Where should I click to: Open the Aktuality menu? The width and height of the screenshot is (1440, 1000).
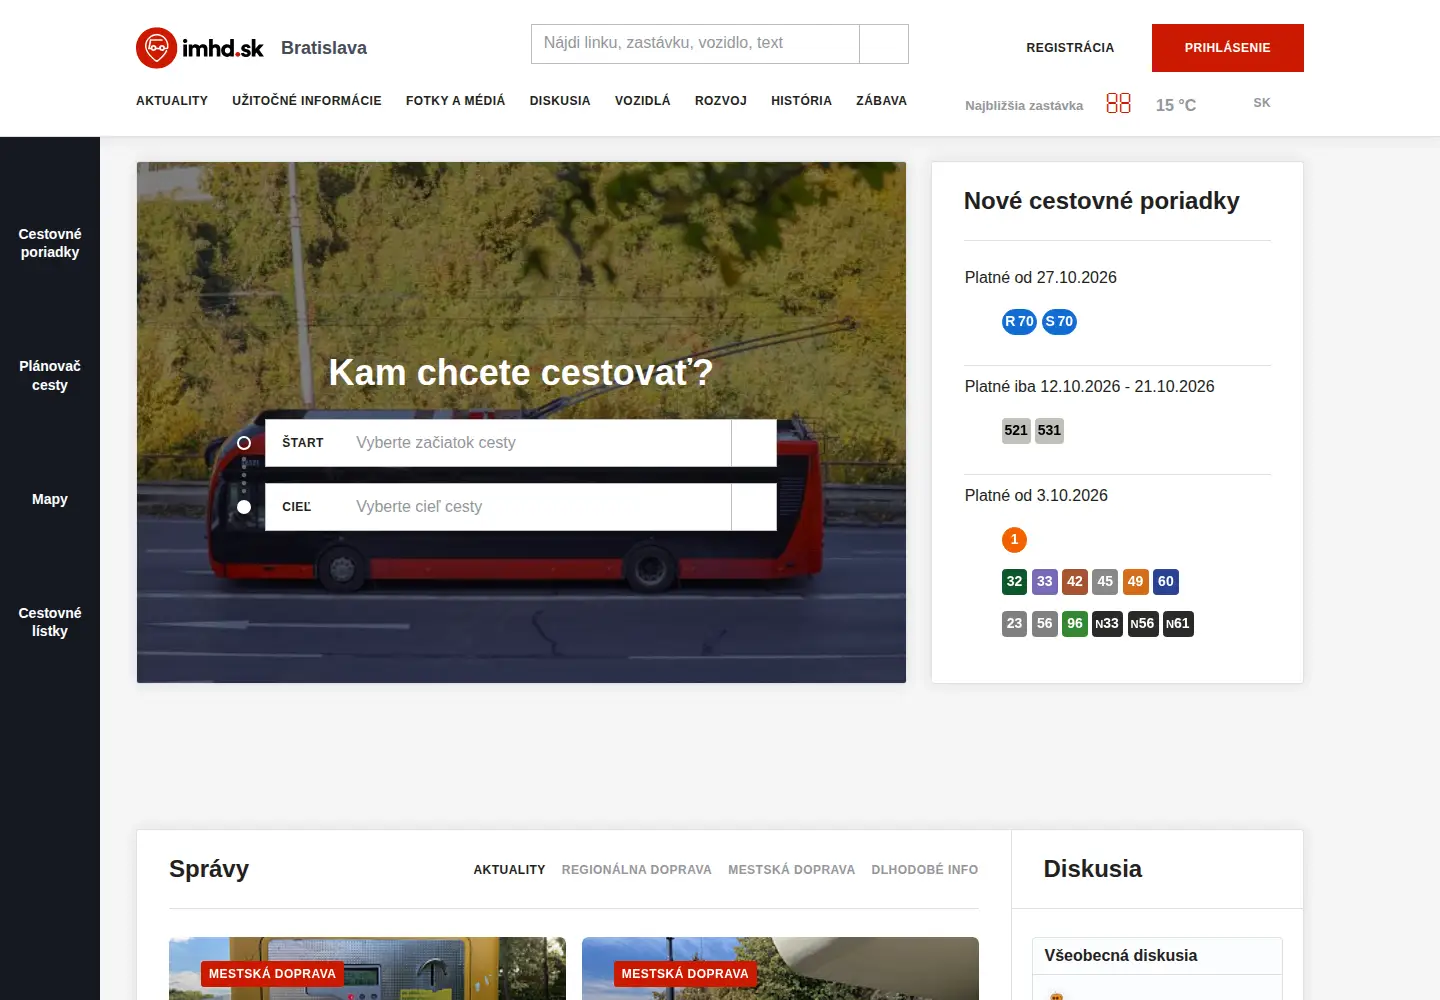(x=172, y=101)
